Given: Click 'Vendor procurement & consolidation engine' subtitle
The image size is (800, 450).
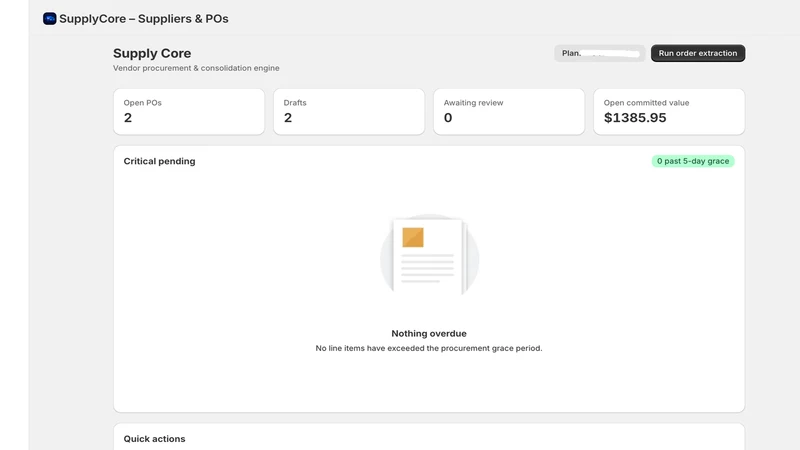Looking at the screenshot, I should 196,68.
